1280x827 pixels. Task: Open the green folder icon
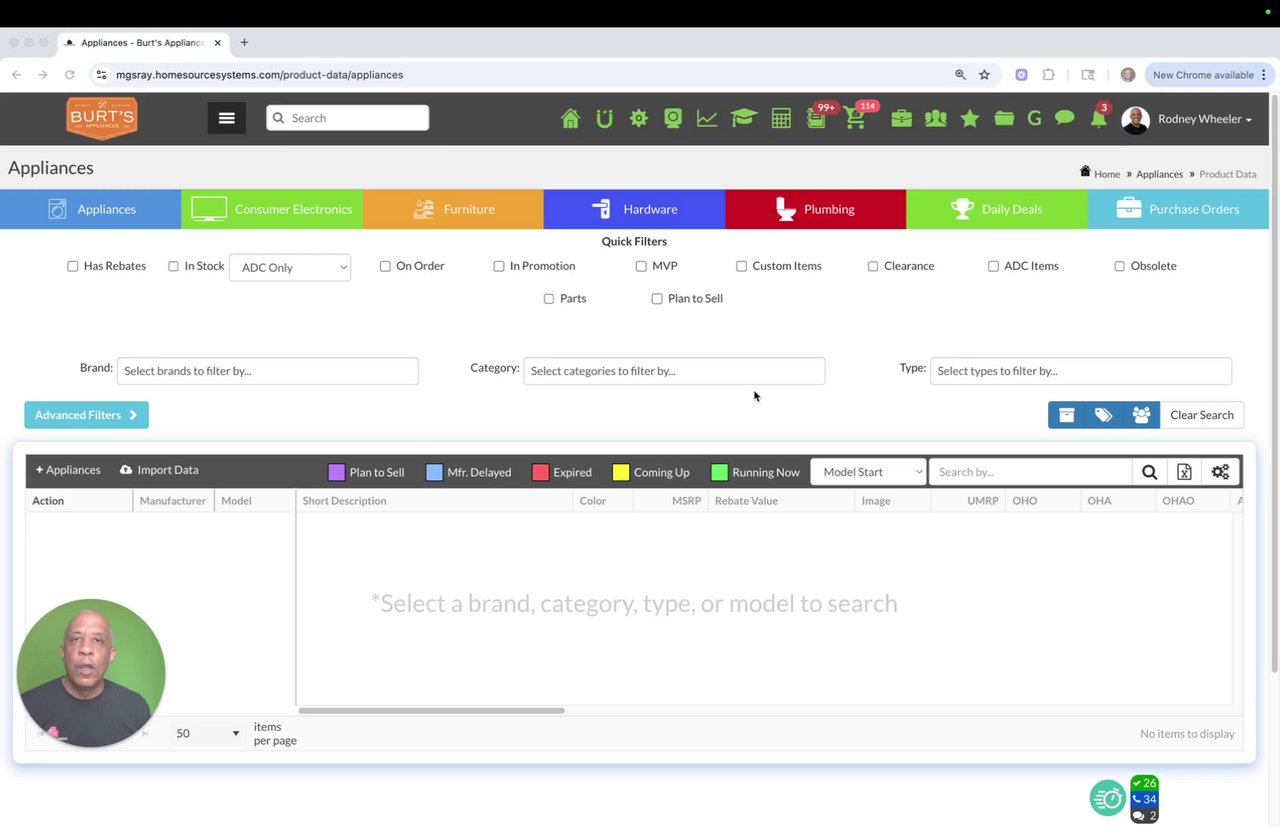click(1004, 118)
